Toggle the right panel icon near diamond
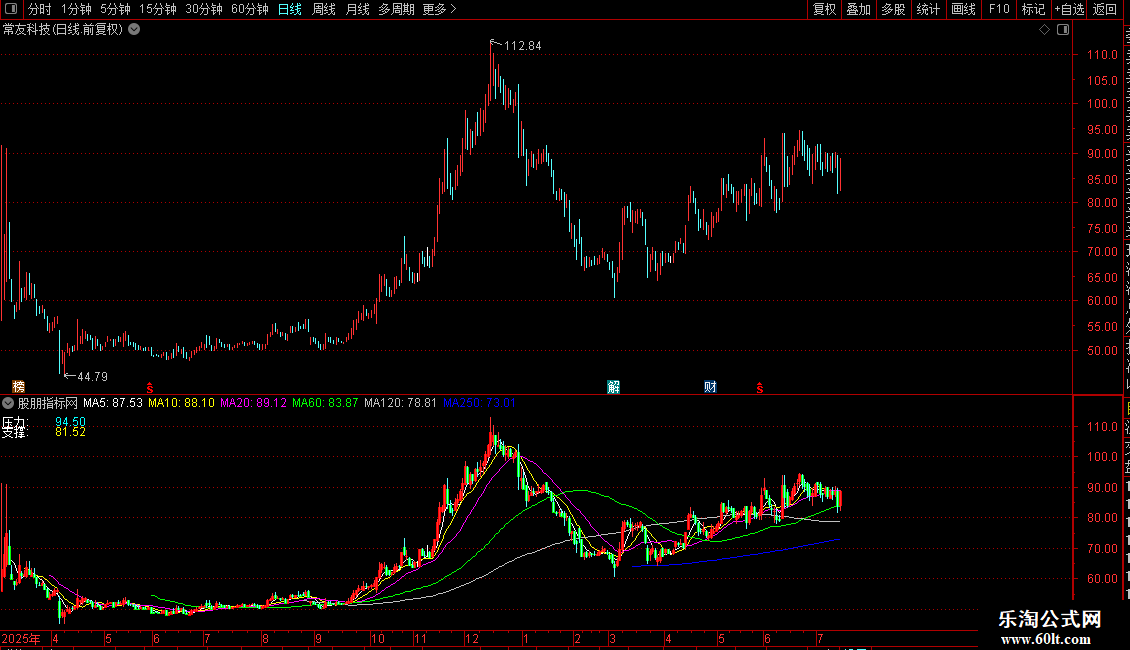1130x650 pixels. click(x=1063, y=30)
